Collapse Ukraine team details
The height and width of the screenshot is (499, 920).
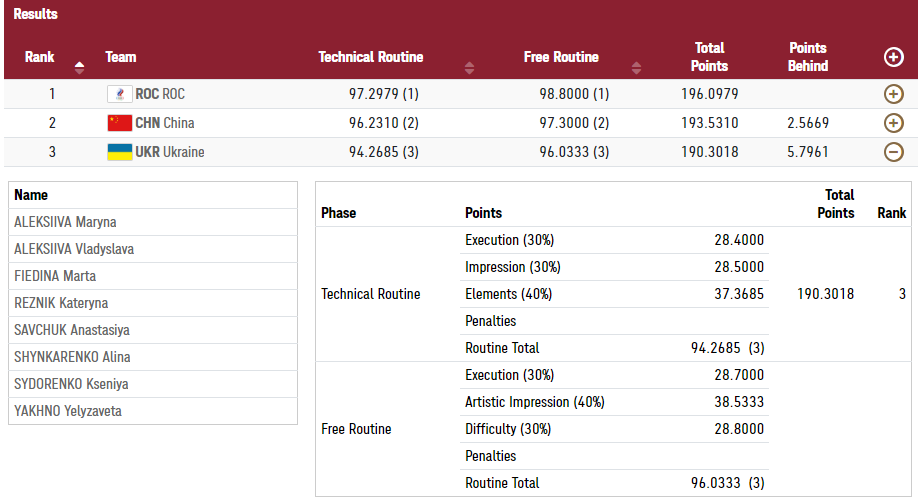[894, 152]
